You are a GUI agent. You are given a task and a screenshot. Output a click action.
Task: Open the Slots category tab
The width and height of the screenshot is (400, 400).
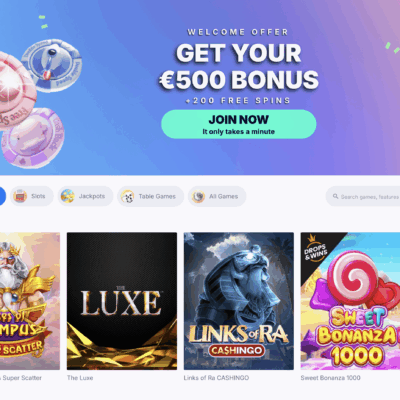[x=32, y=196]
